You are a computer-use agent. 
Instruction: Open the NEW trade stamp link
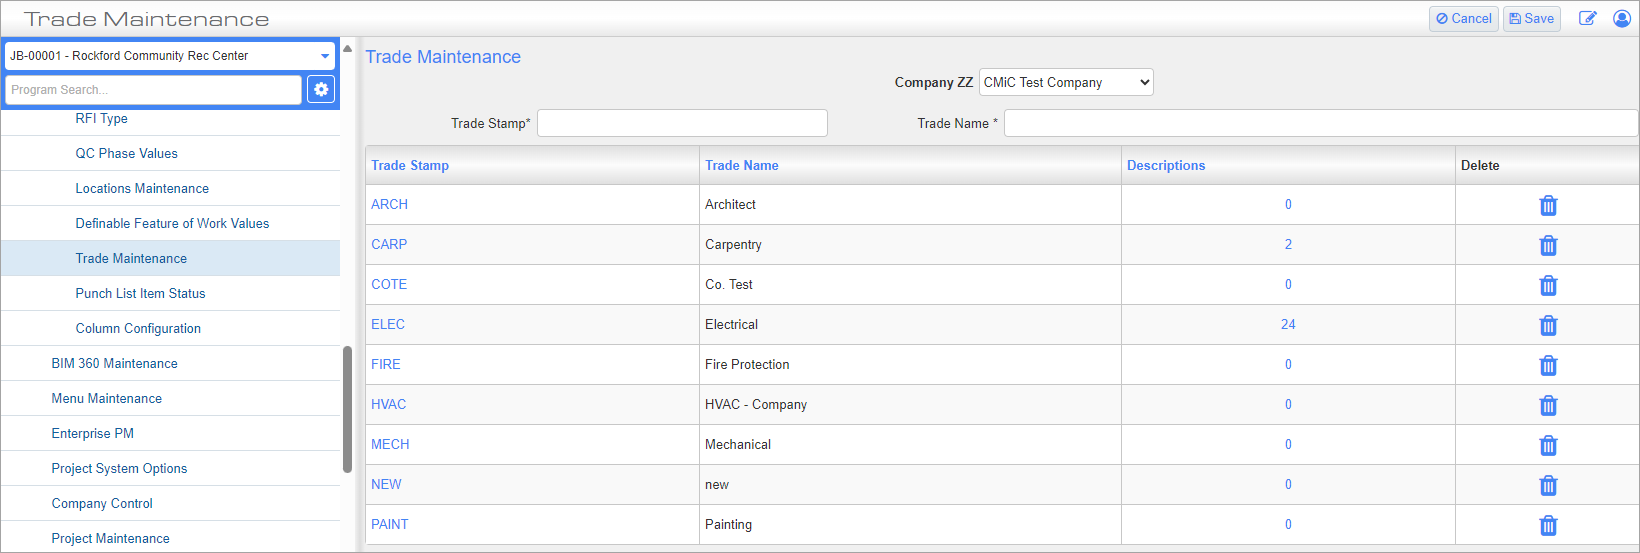(386, 484)
